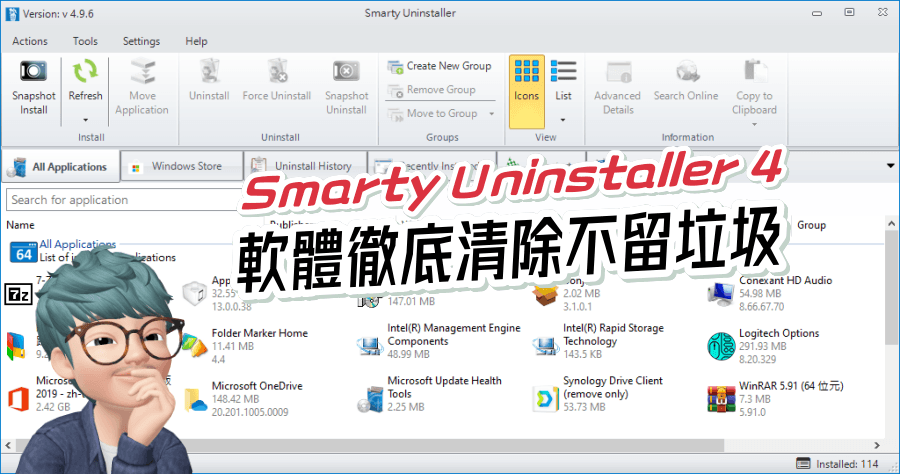Viewport: 900px width, 474px height.
Task: Click the Force Uninstall icon
Action: pyautogui.click(x=277, y=71)
